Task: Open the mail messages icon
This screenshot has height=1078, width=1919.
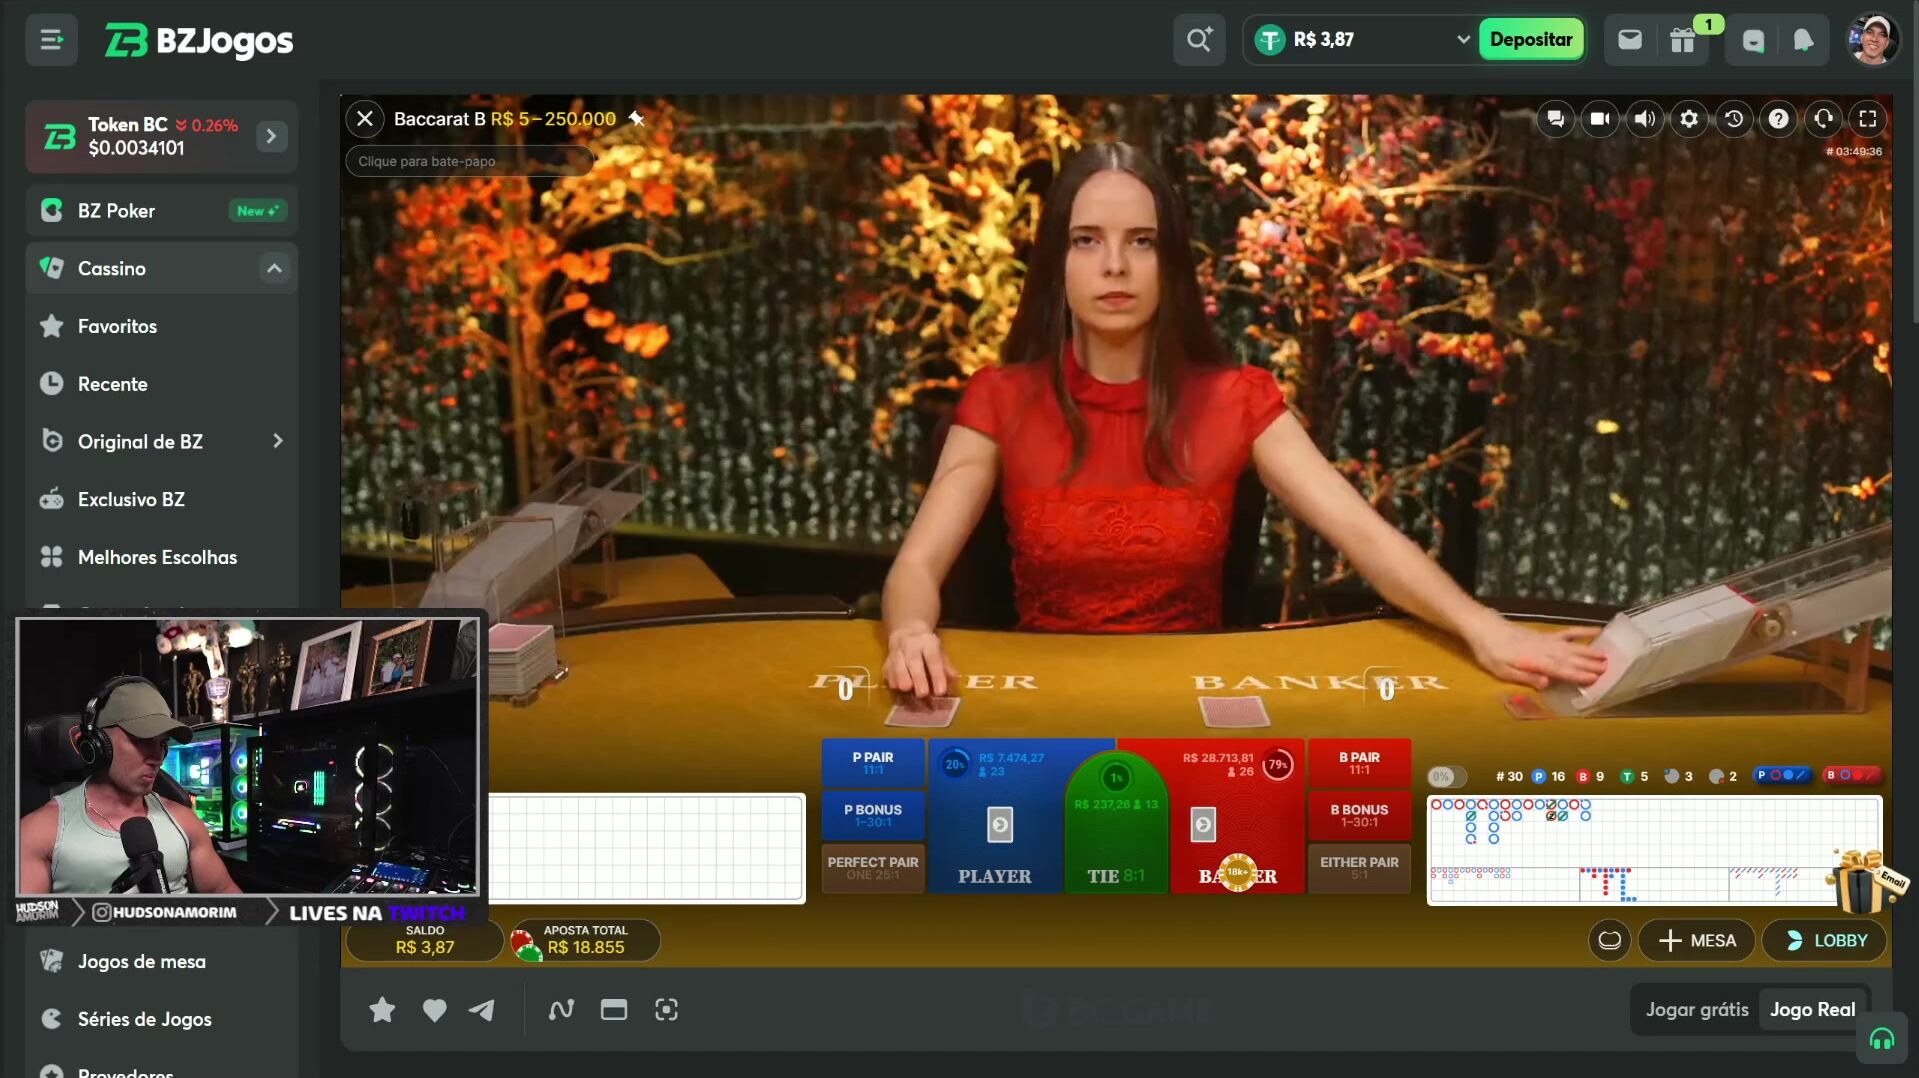Action: [x=1630, y=40]
